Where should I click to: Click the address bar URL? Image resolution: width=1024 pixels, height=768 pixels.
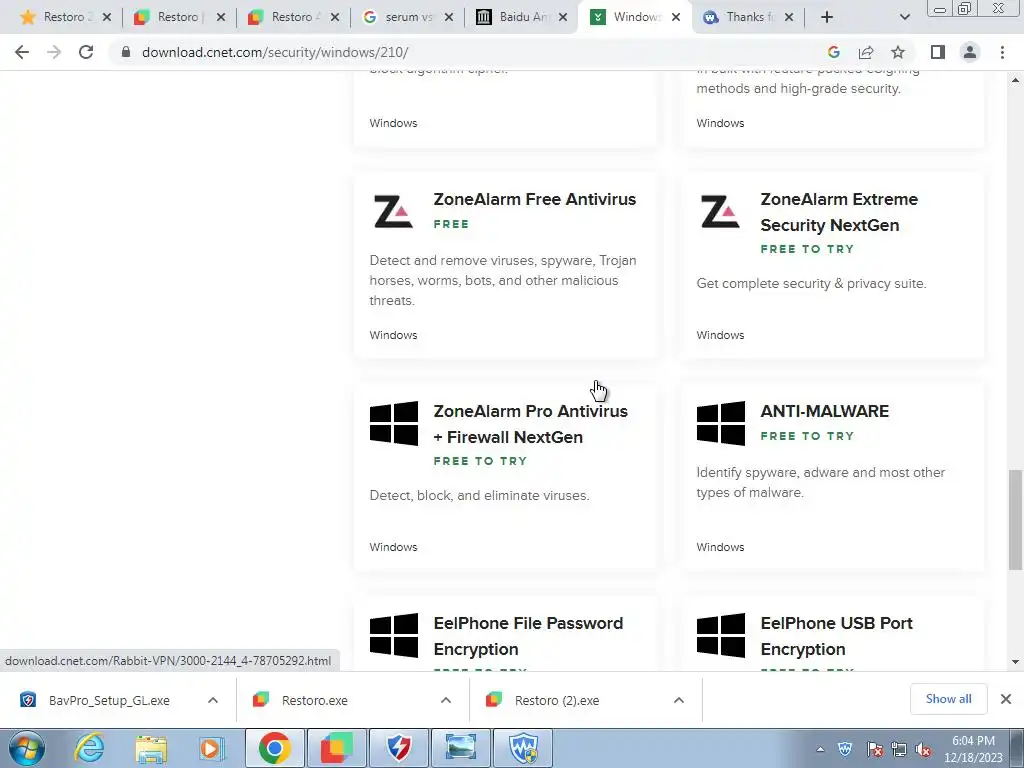(x=275, y=52)
